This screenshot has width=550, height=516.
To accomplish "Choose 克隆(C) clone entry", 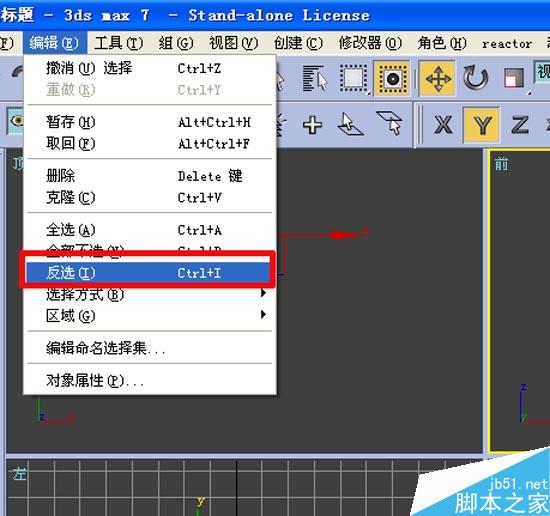I will (x=150, y=197).
